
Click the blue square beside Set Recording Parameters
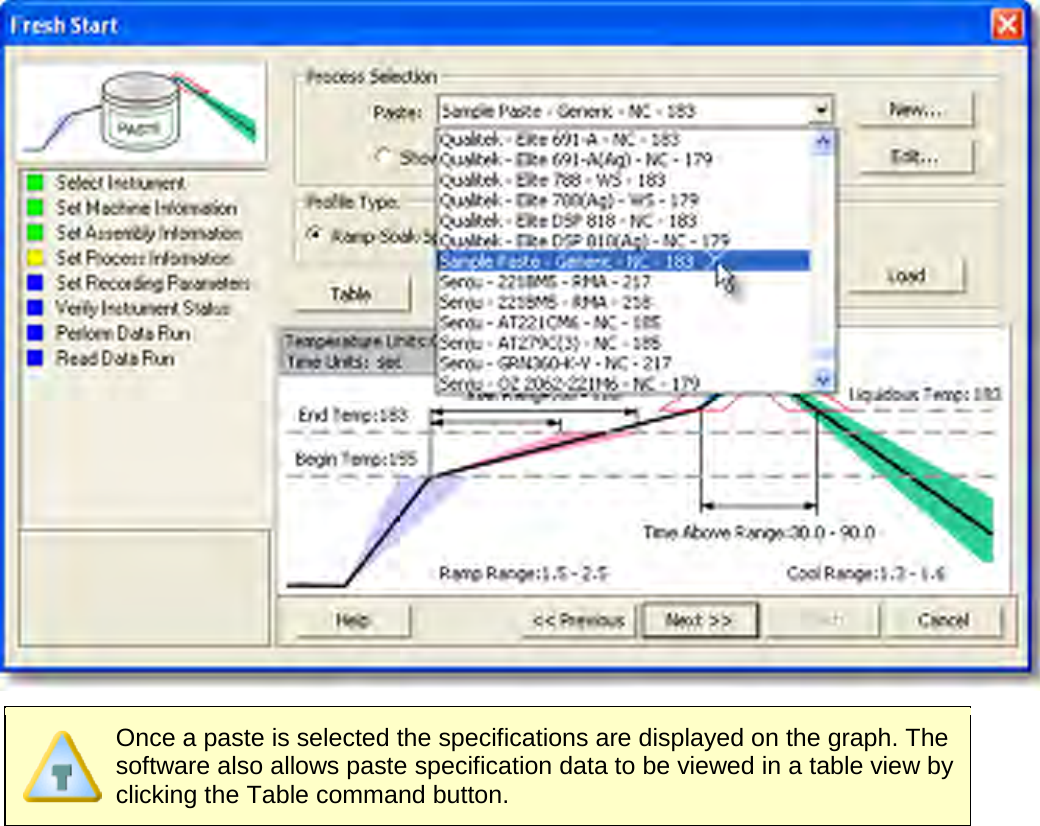coord(35,283)
